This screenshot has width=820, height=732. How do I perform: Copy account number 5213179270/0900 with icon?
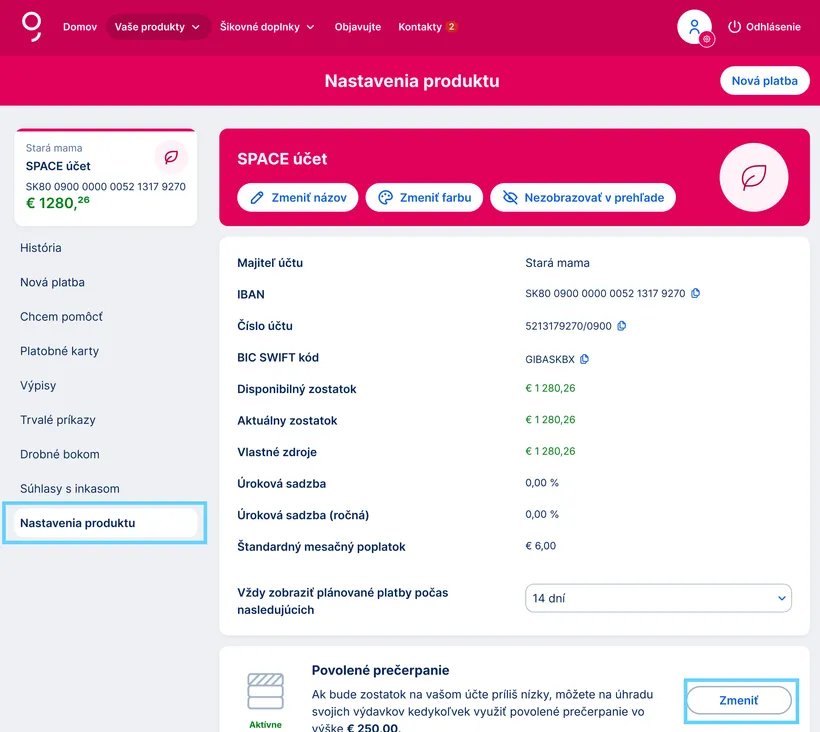[622, 326]
